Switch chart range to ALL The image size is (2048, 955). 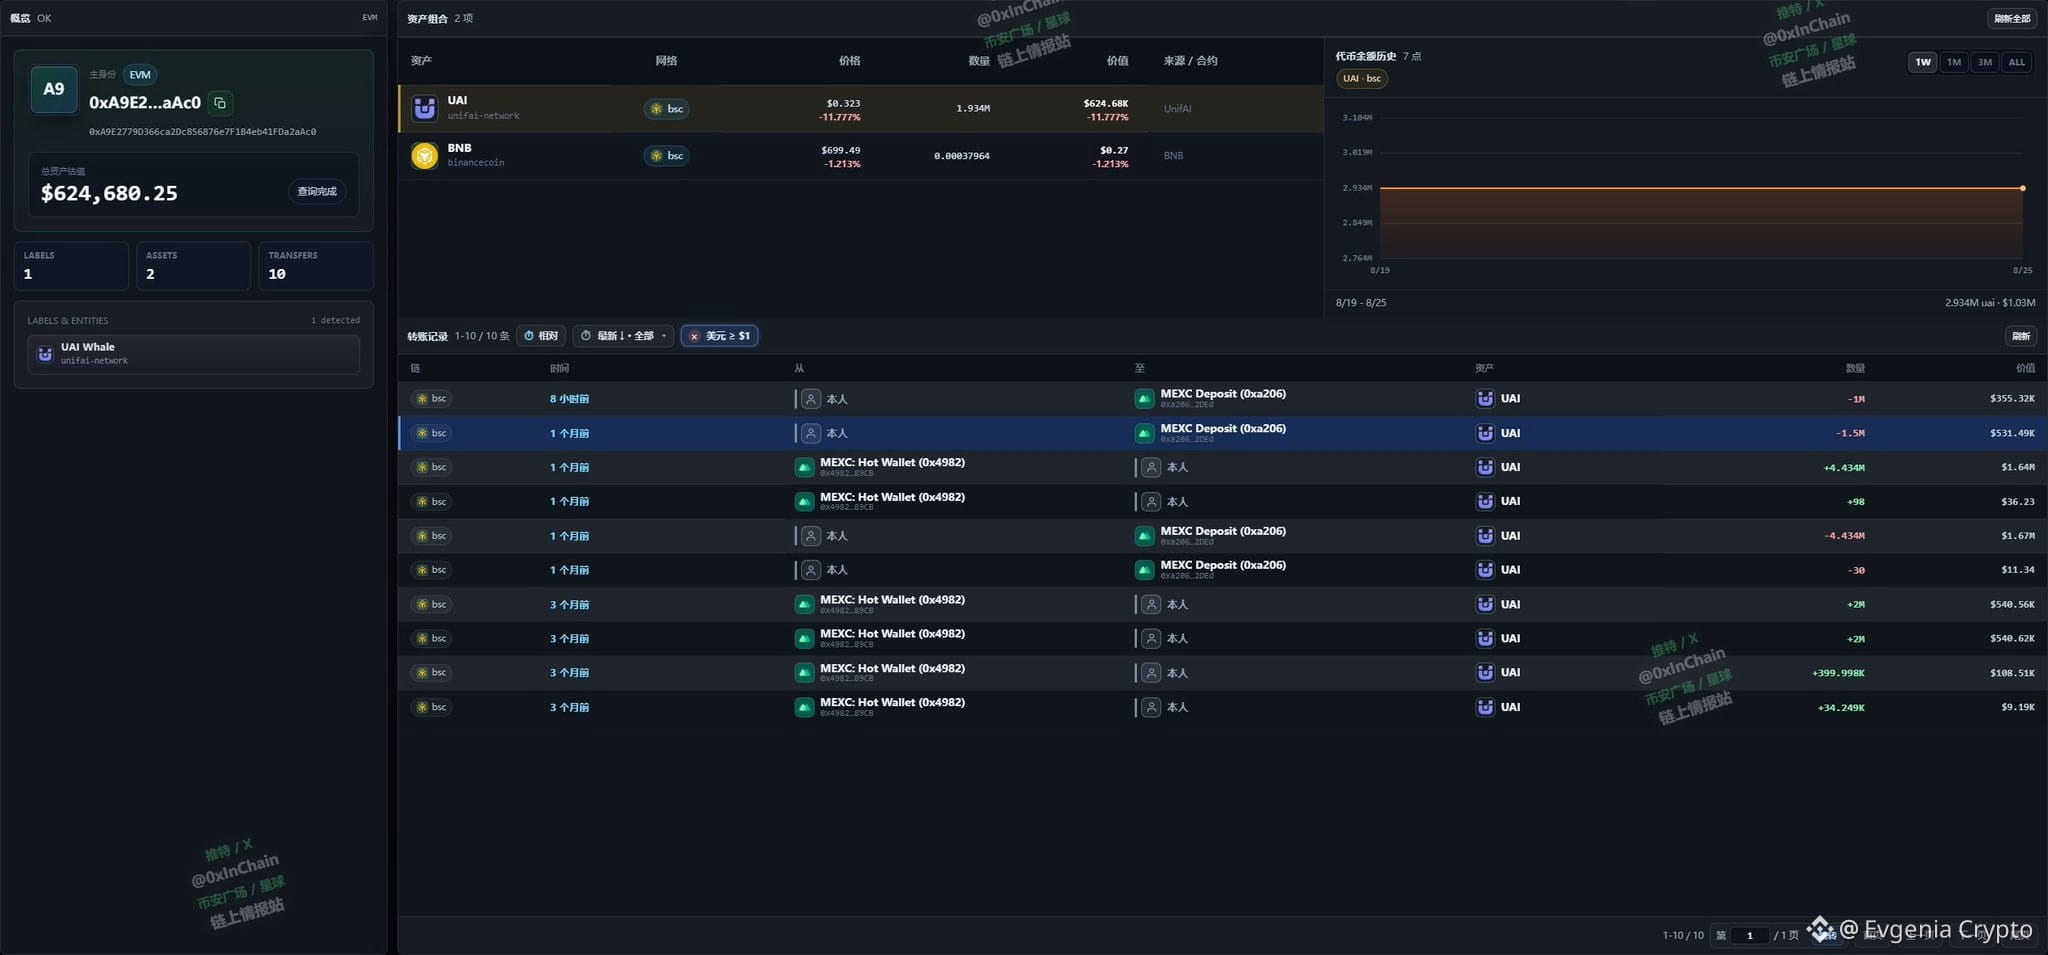(2016, 62)
